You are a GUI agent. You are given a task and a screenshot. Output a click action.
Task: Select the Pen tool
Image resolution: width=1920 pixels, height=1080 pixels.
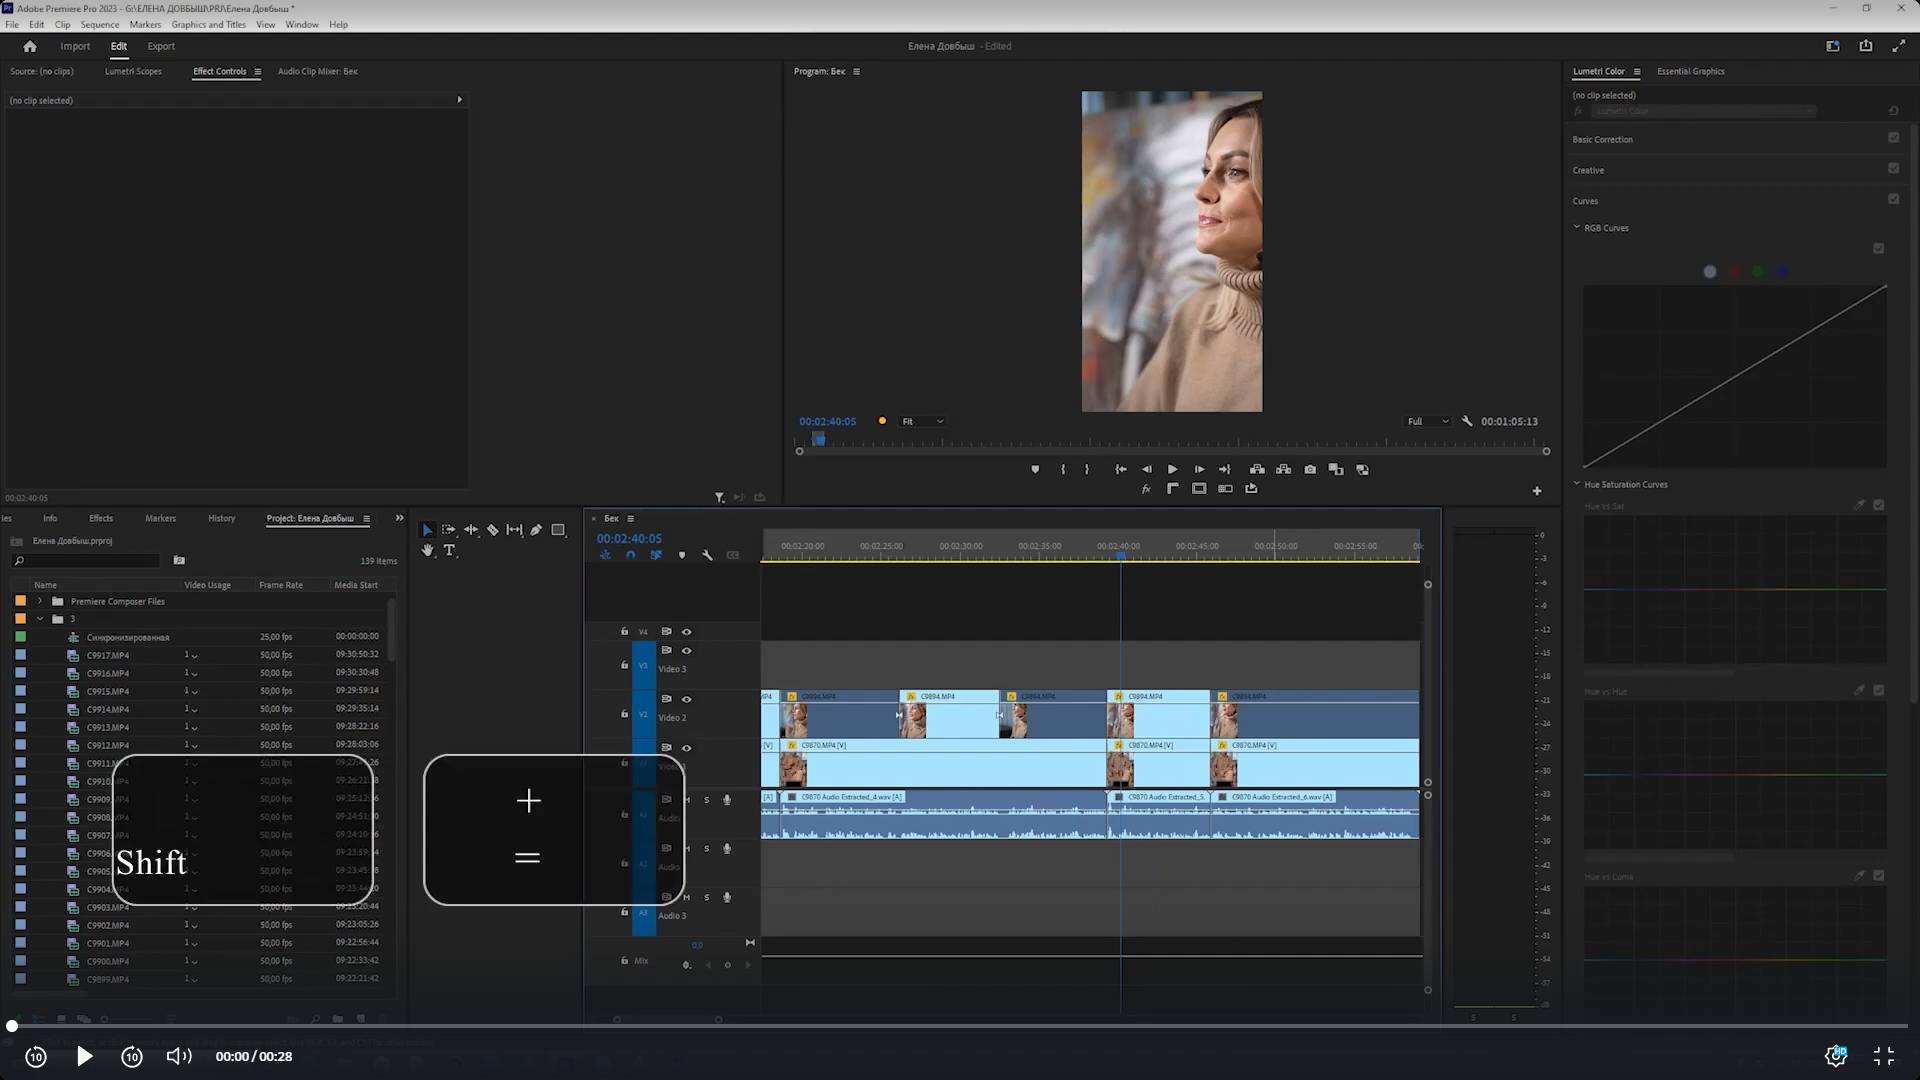point(536,530)
